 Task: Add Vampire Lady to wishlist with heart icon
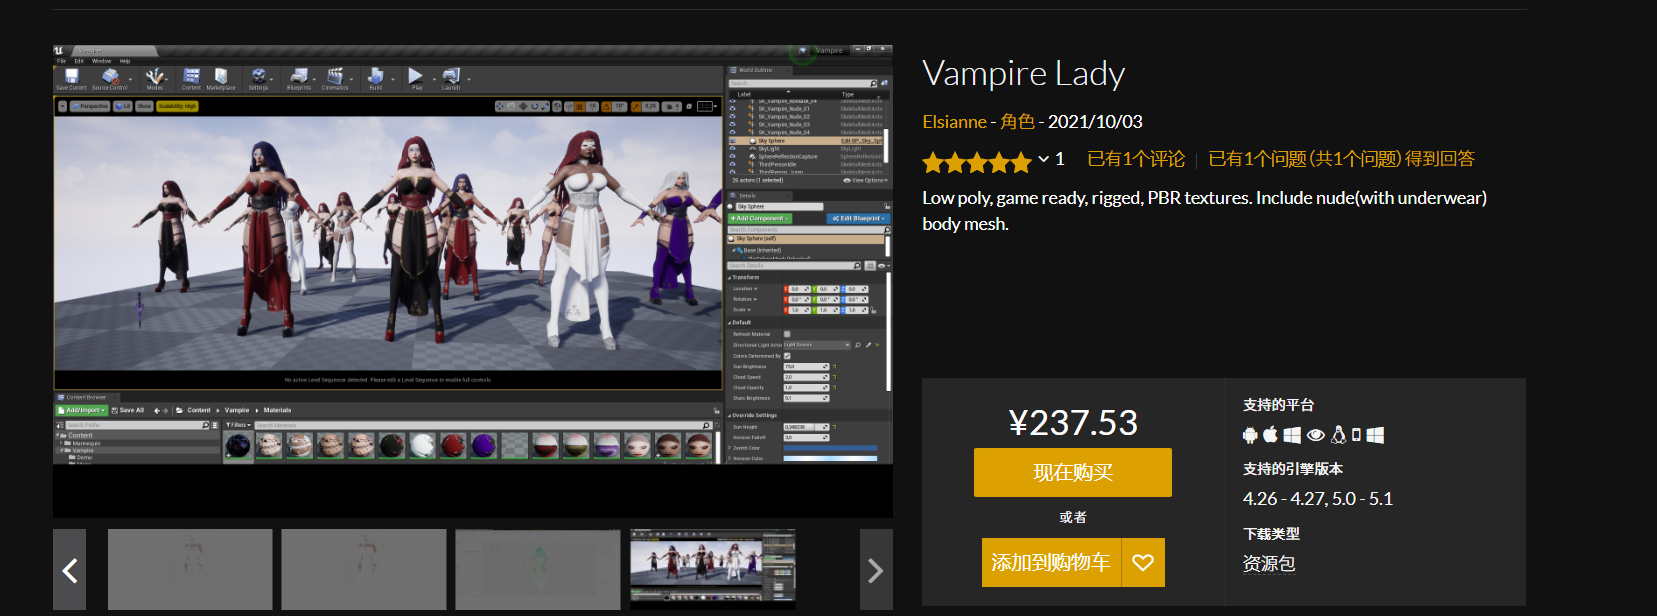[x=1143, y=563]
